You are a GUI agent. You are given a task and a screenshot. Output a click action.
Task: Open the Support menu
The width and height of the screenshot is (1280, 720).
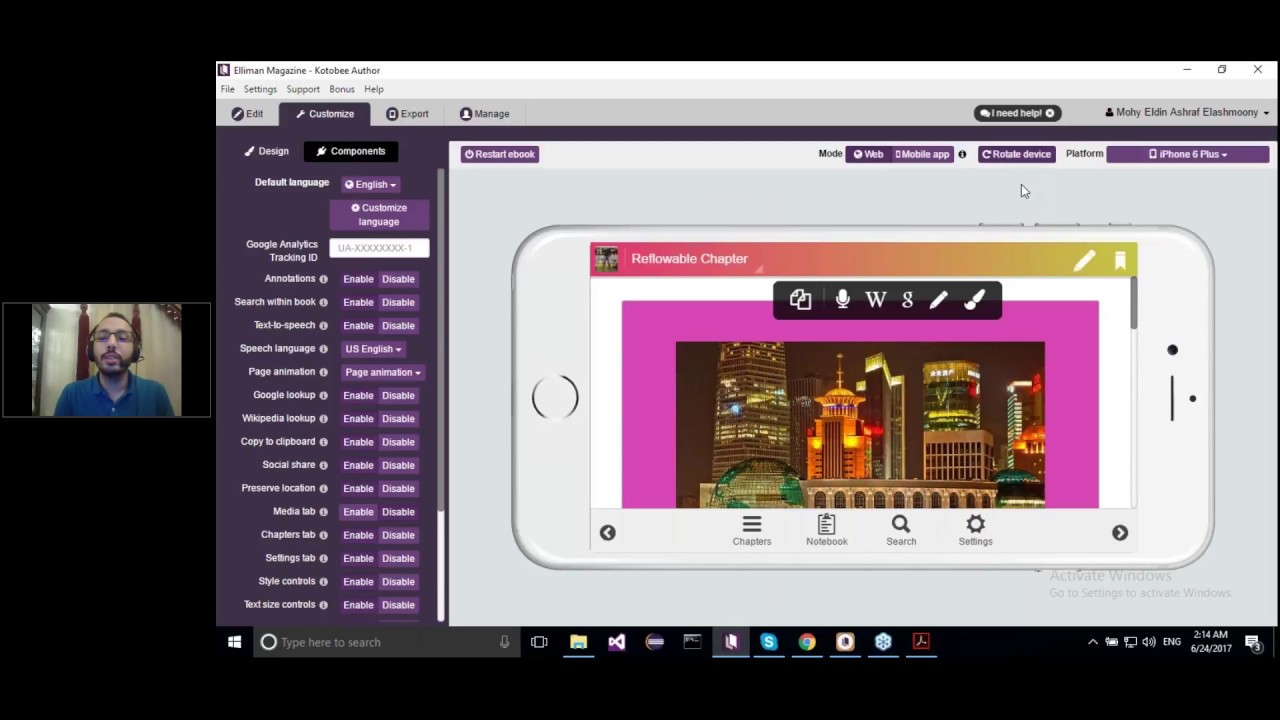click(x=303, y=89)
